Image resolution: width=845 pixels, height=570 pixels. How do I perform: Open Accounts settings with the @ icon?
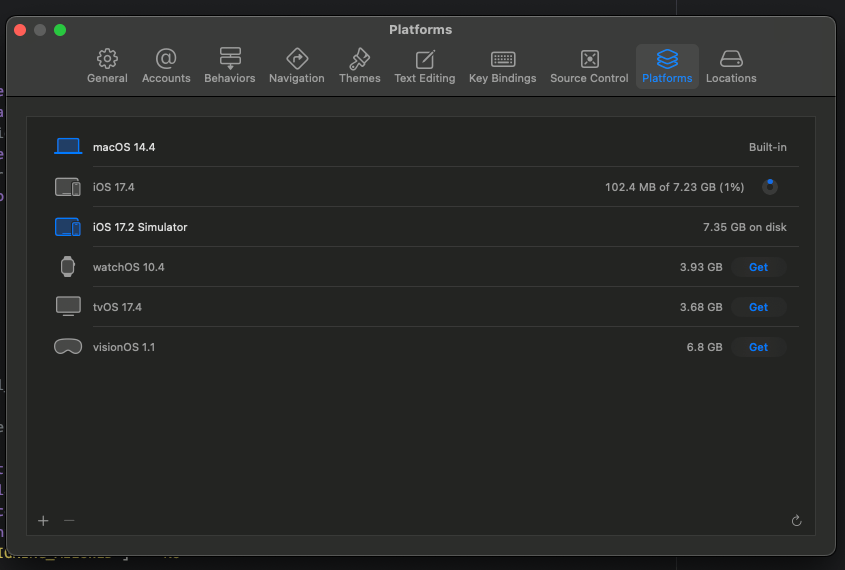click(166, 58)
